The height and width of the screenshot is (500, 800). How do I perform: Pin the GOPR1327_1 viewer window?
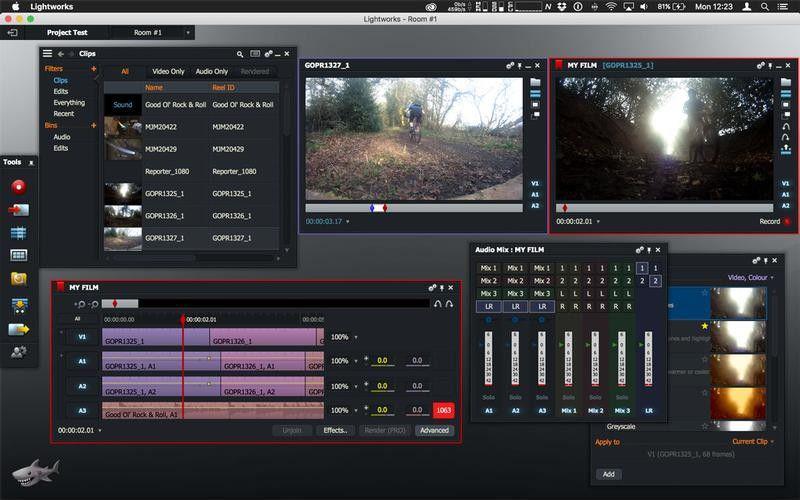click(x=519, y=66)
